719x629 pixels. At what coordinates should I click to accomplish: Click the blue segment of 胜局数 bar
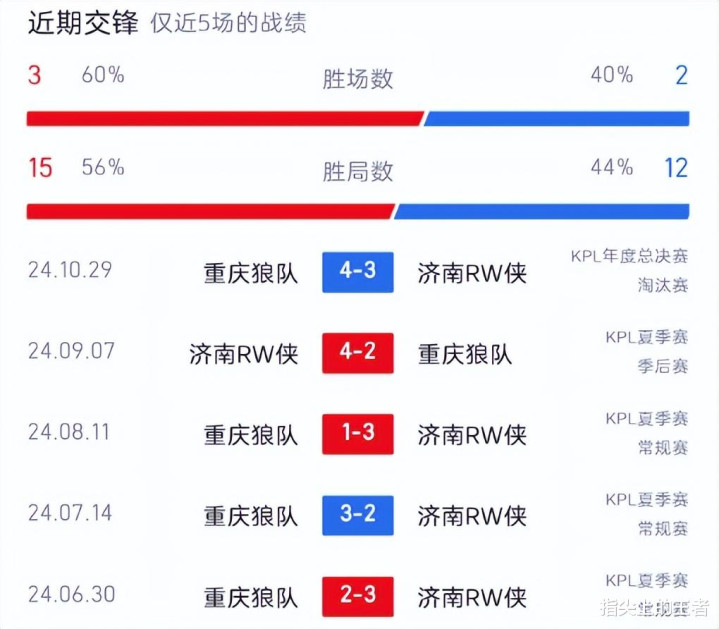click(542, 211)
